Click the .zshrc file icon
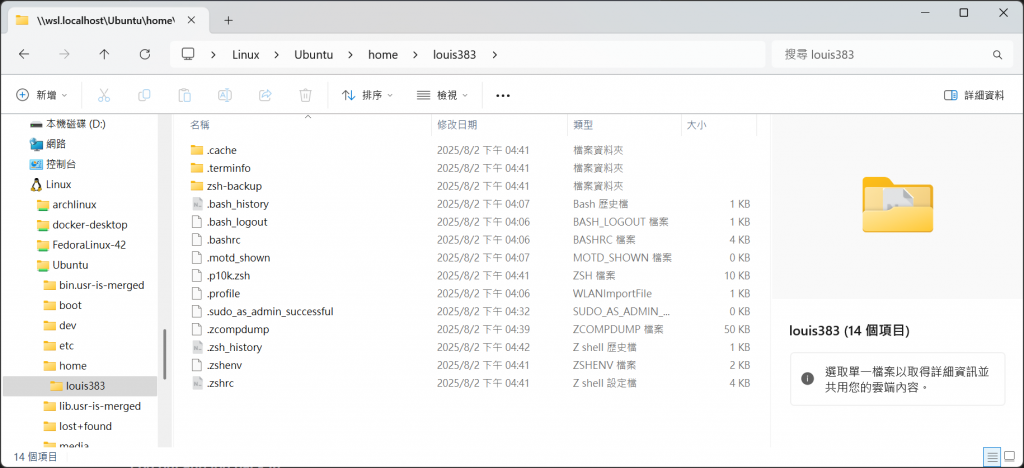This screenshot has width=1024, height=468. click(198, 383)
